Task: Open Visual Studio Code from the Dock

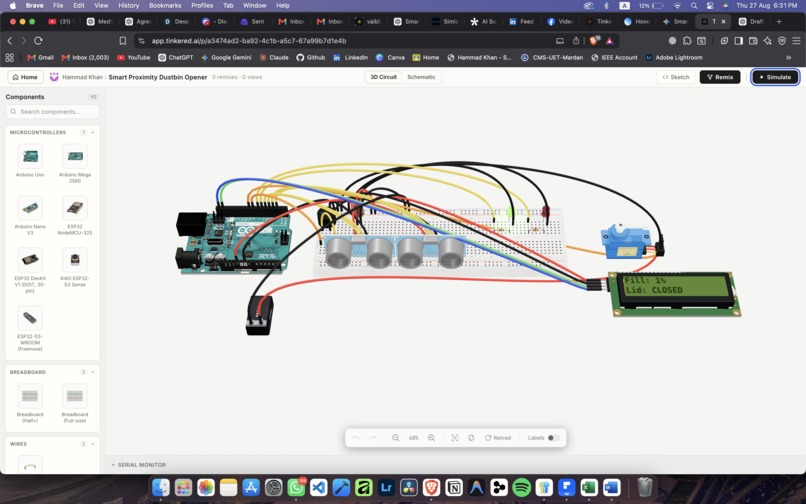Action: [319, 487]
